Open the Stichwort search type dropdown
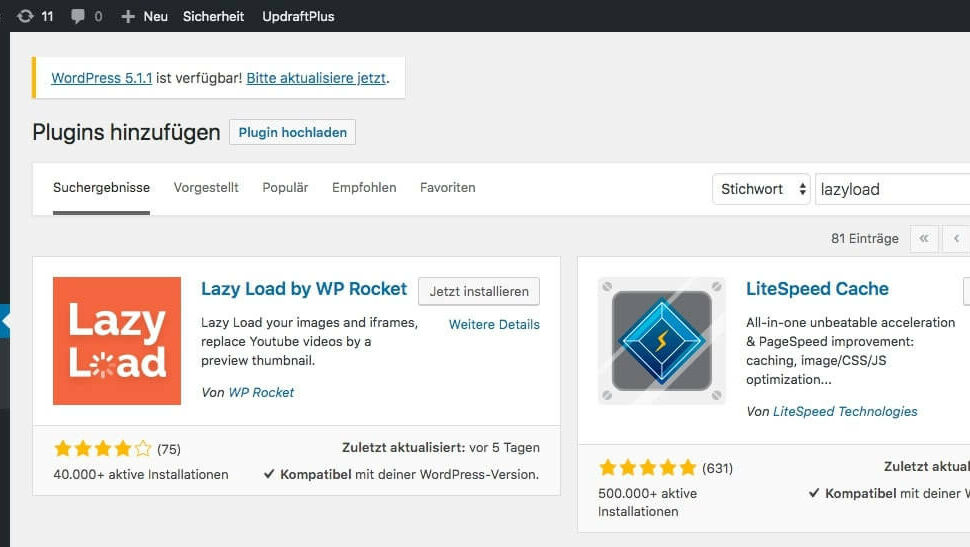 click(x=762, y=189)
